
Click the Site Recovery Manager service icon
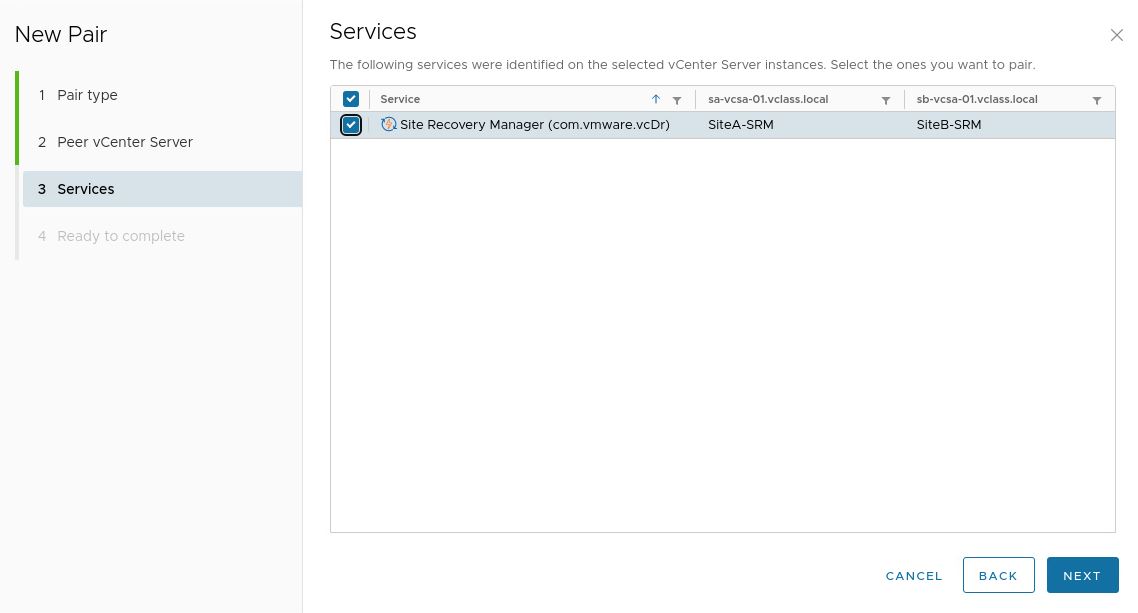(x=388, y=124)
